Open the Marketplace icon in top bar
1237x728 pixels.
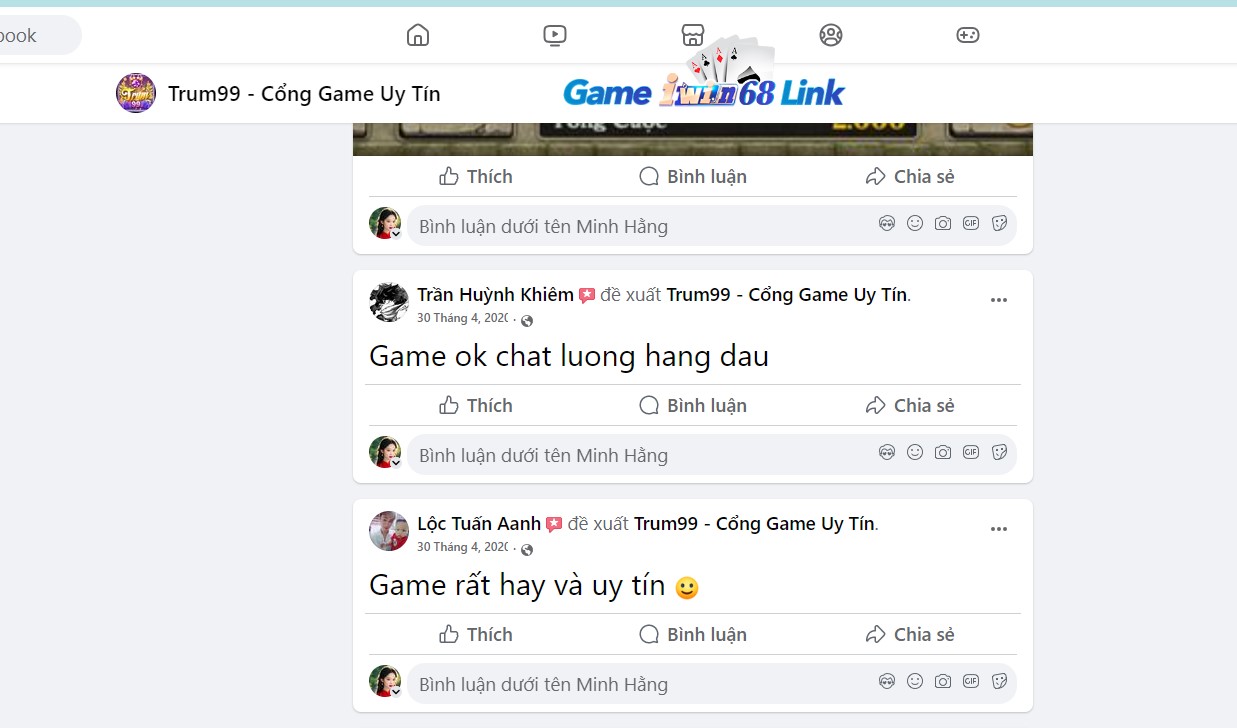coord(692,35)
